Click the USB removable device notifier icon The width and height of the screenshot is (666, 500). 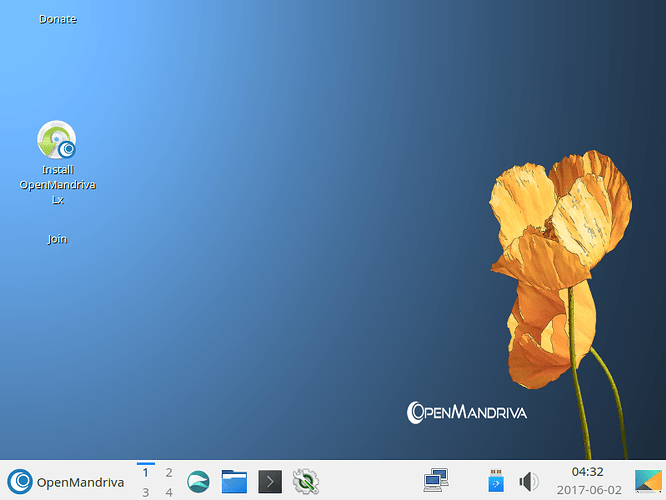[x=496, y=481]
